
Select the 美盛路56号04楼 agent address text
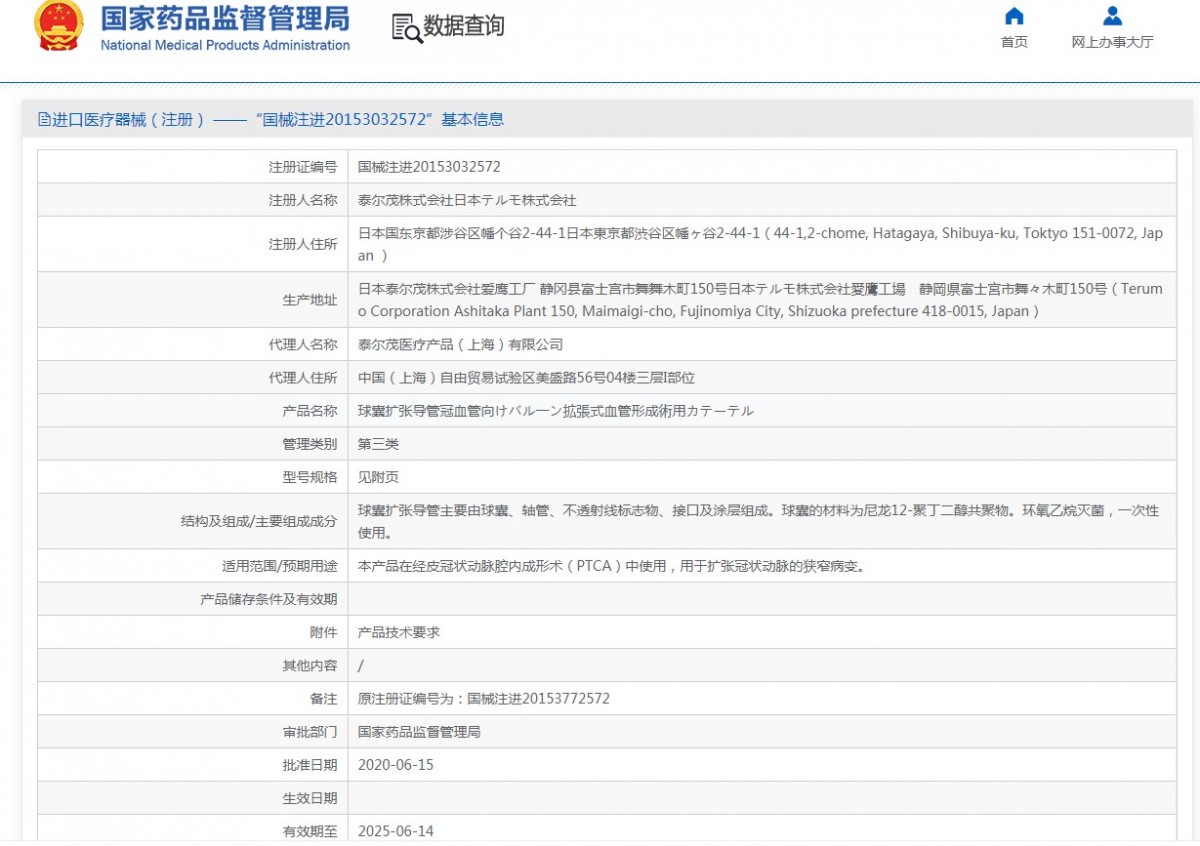click(526, 377)
